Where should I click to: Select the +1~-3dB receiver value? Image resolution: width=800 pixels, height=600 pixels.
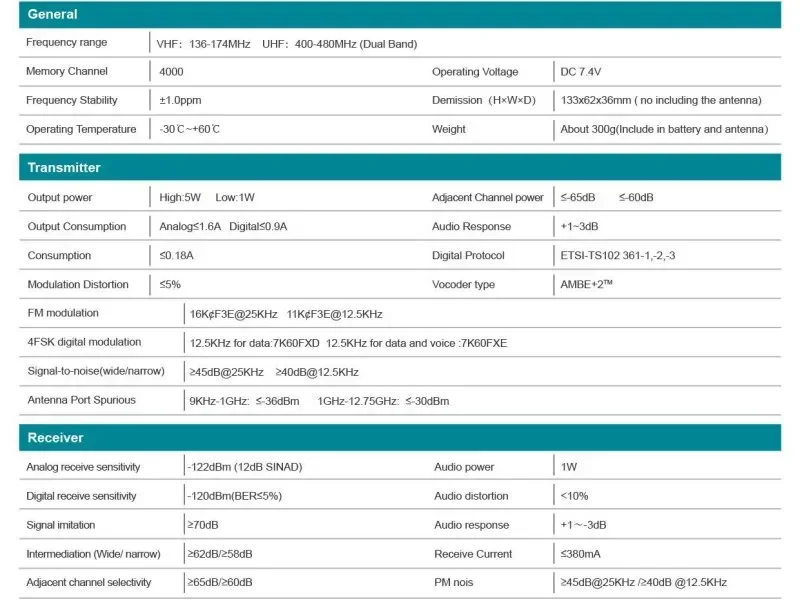tap(583, 526)
